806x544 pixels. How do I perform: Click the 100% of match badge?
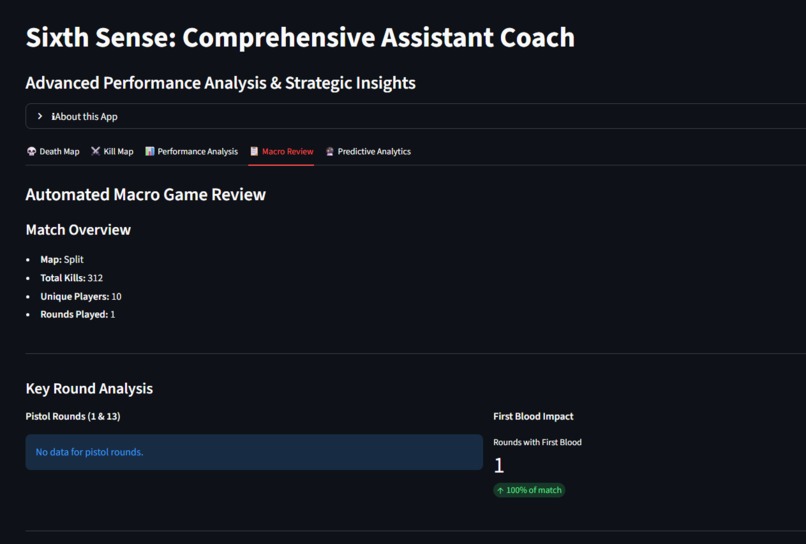pyautogui.click(x=529, y=490)
